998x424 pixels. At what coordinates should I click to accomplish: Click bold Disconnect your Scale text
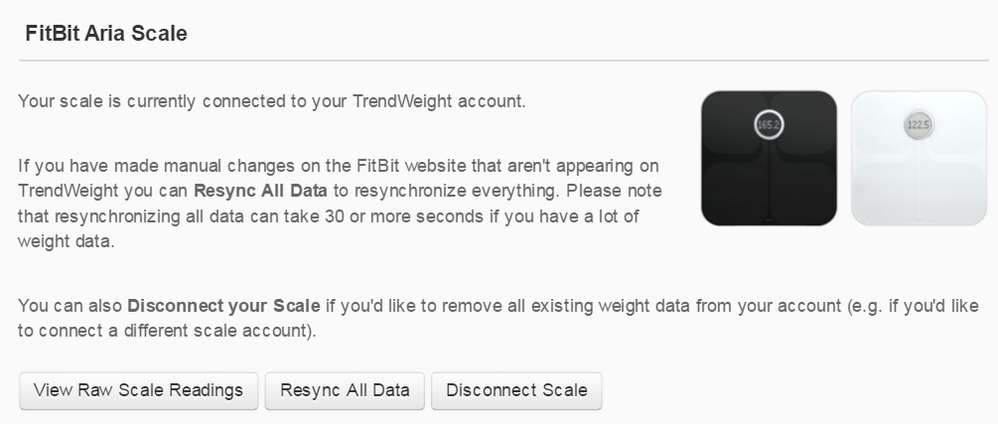(x=224, y=304)
